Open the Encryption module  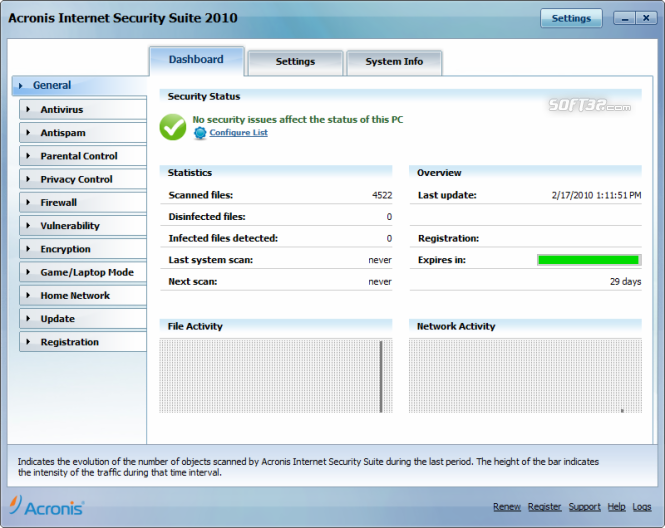point(83,249)
